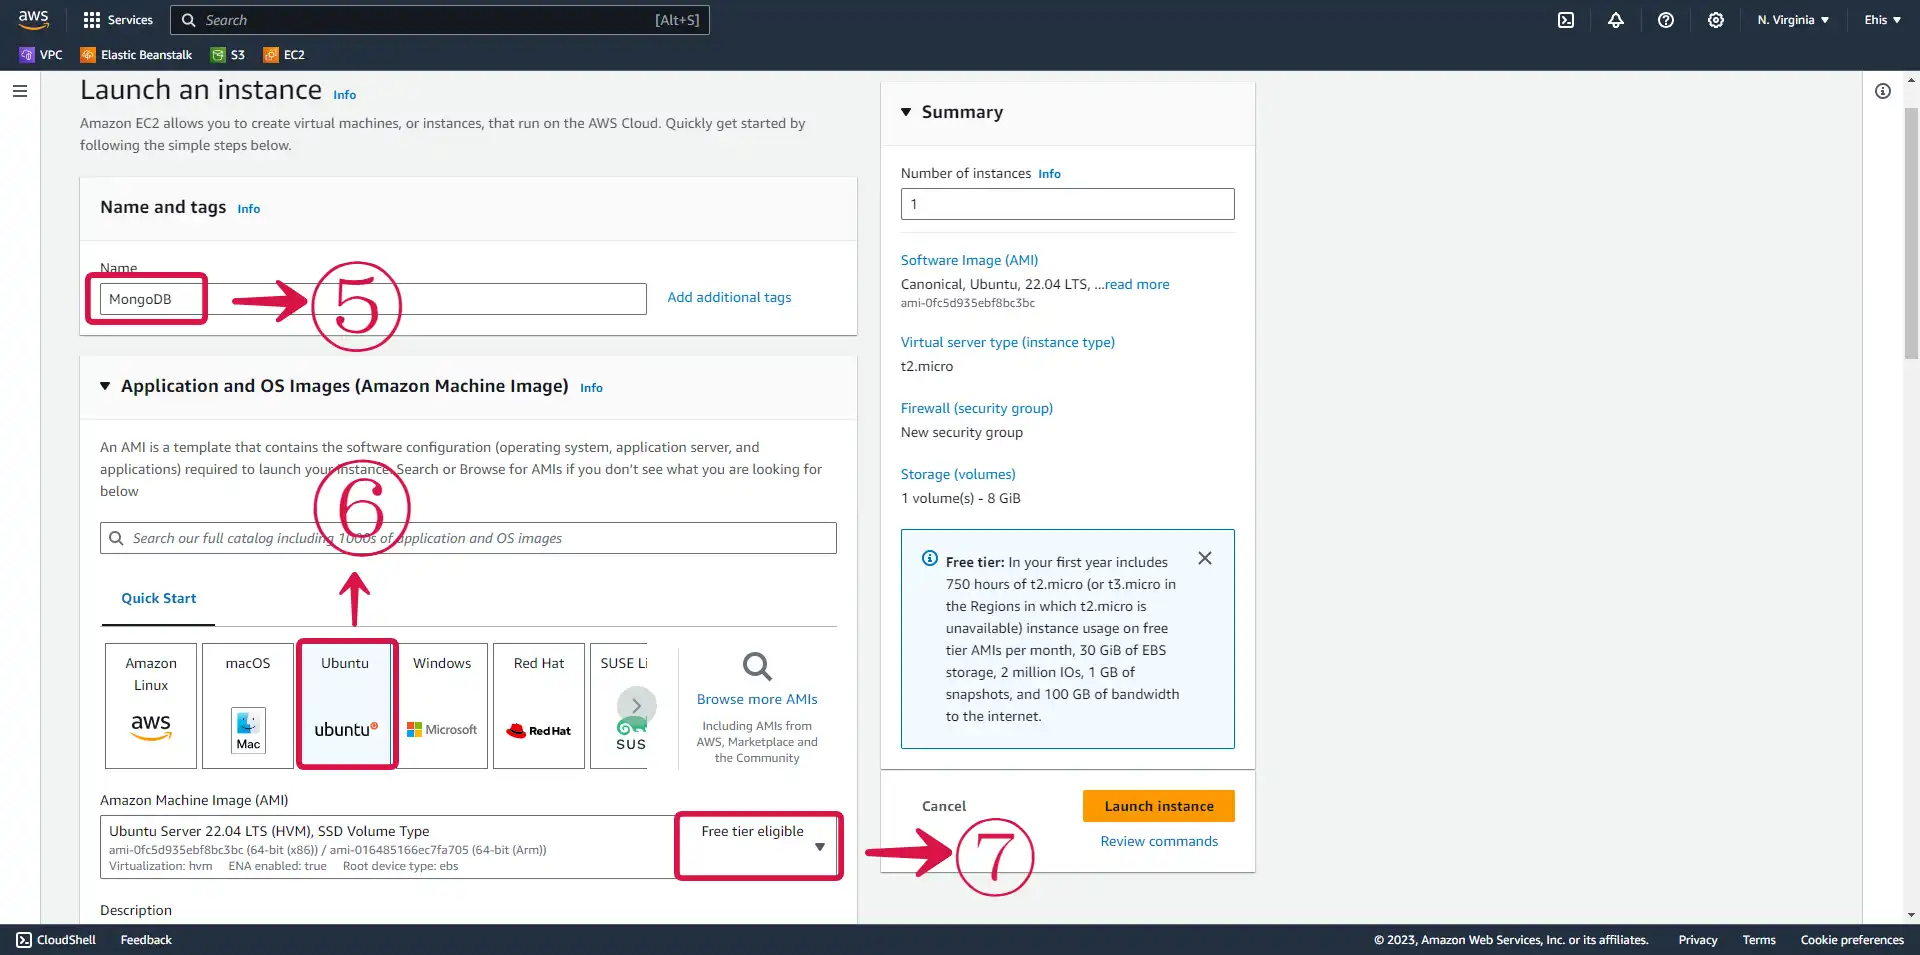Click the Browse more AMIs magnifier icon
Viewport: 1920px width, 955px height.
coord(757,667)
